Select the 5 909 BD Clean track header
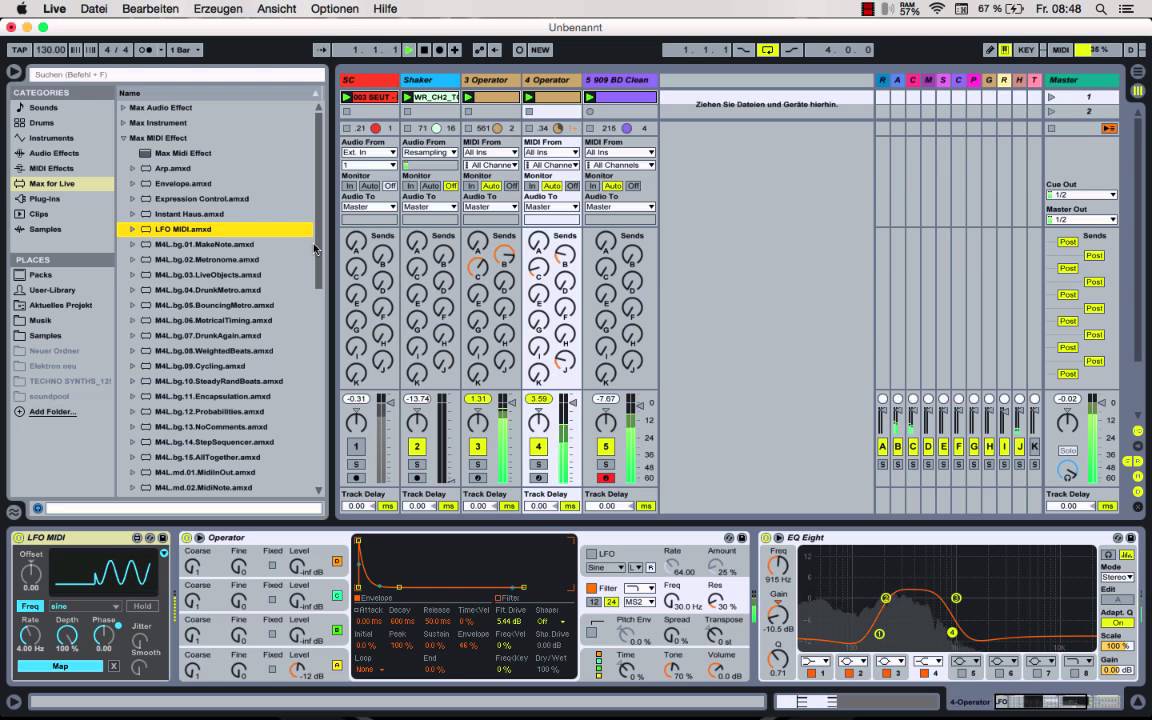 (x=619, y=79)
